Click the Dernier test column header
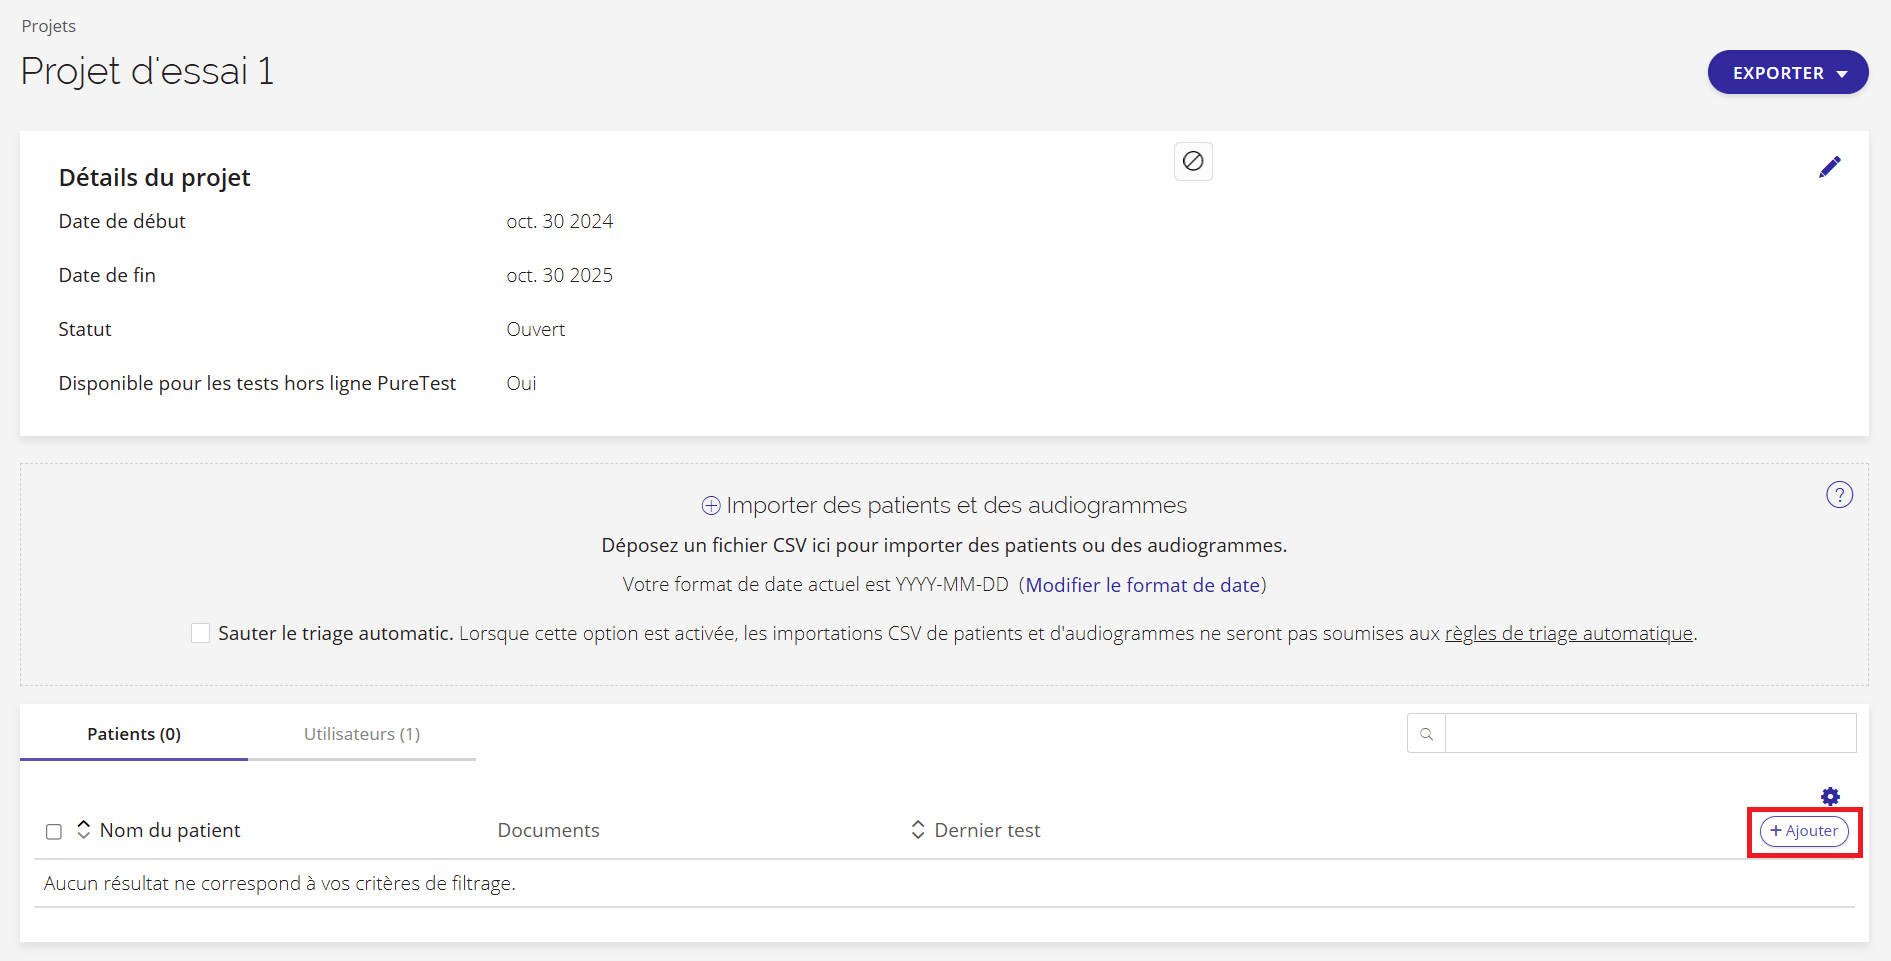The image size is (1891, 961). click(987, 830)
